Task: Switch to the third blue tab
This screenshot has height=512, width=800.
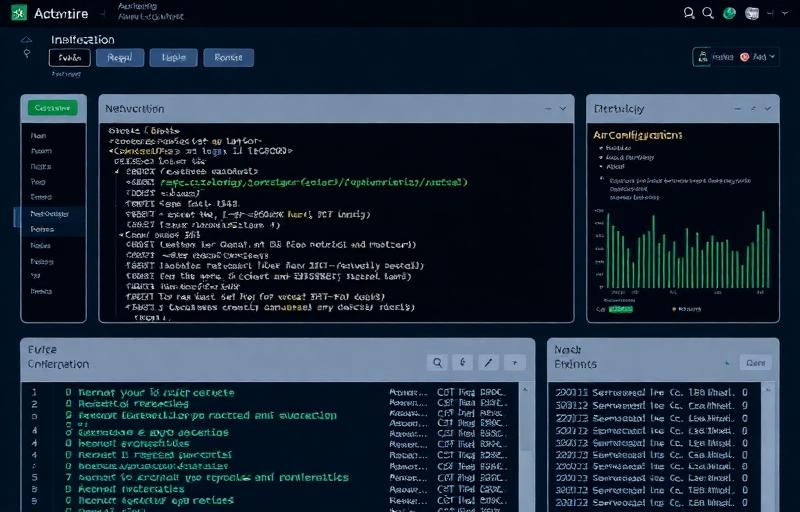Action: pyautogui.click(x=173, y=58)
